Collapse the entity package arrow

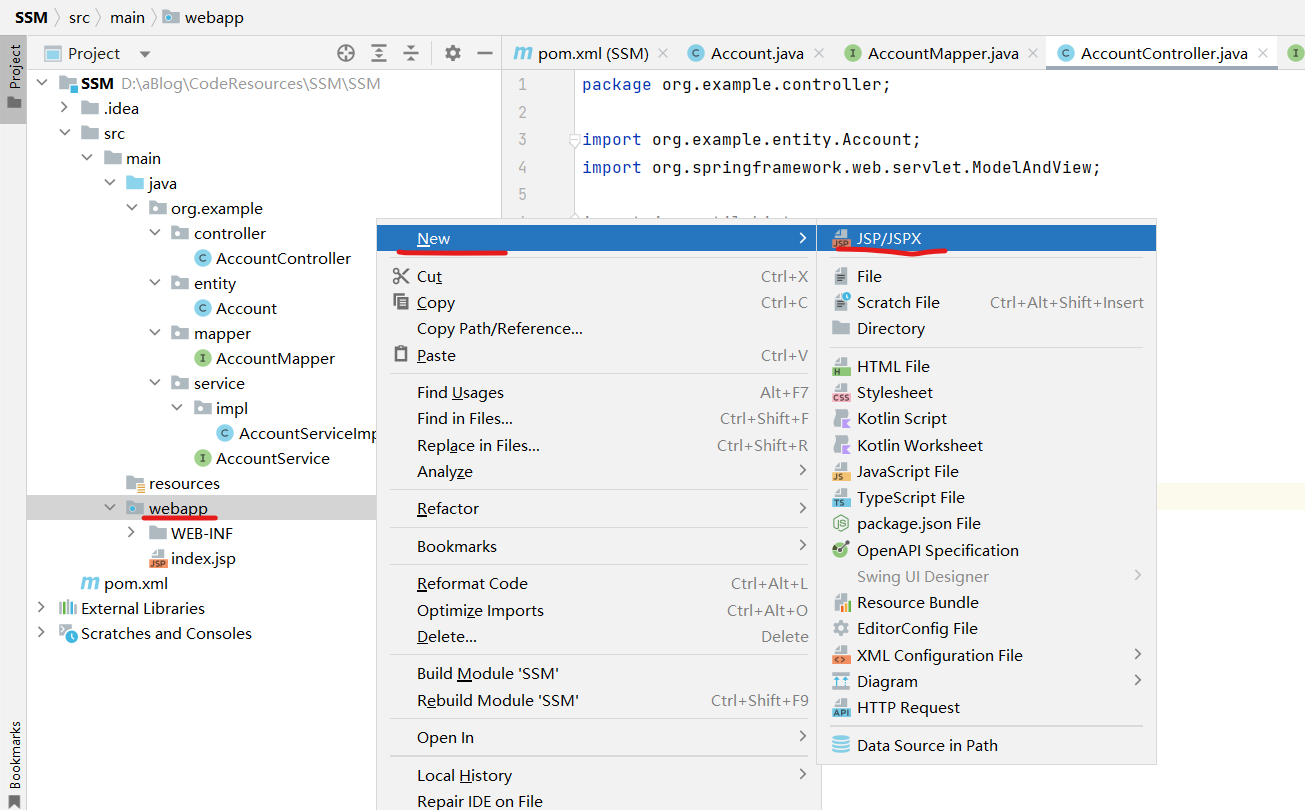155,283
